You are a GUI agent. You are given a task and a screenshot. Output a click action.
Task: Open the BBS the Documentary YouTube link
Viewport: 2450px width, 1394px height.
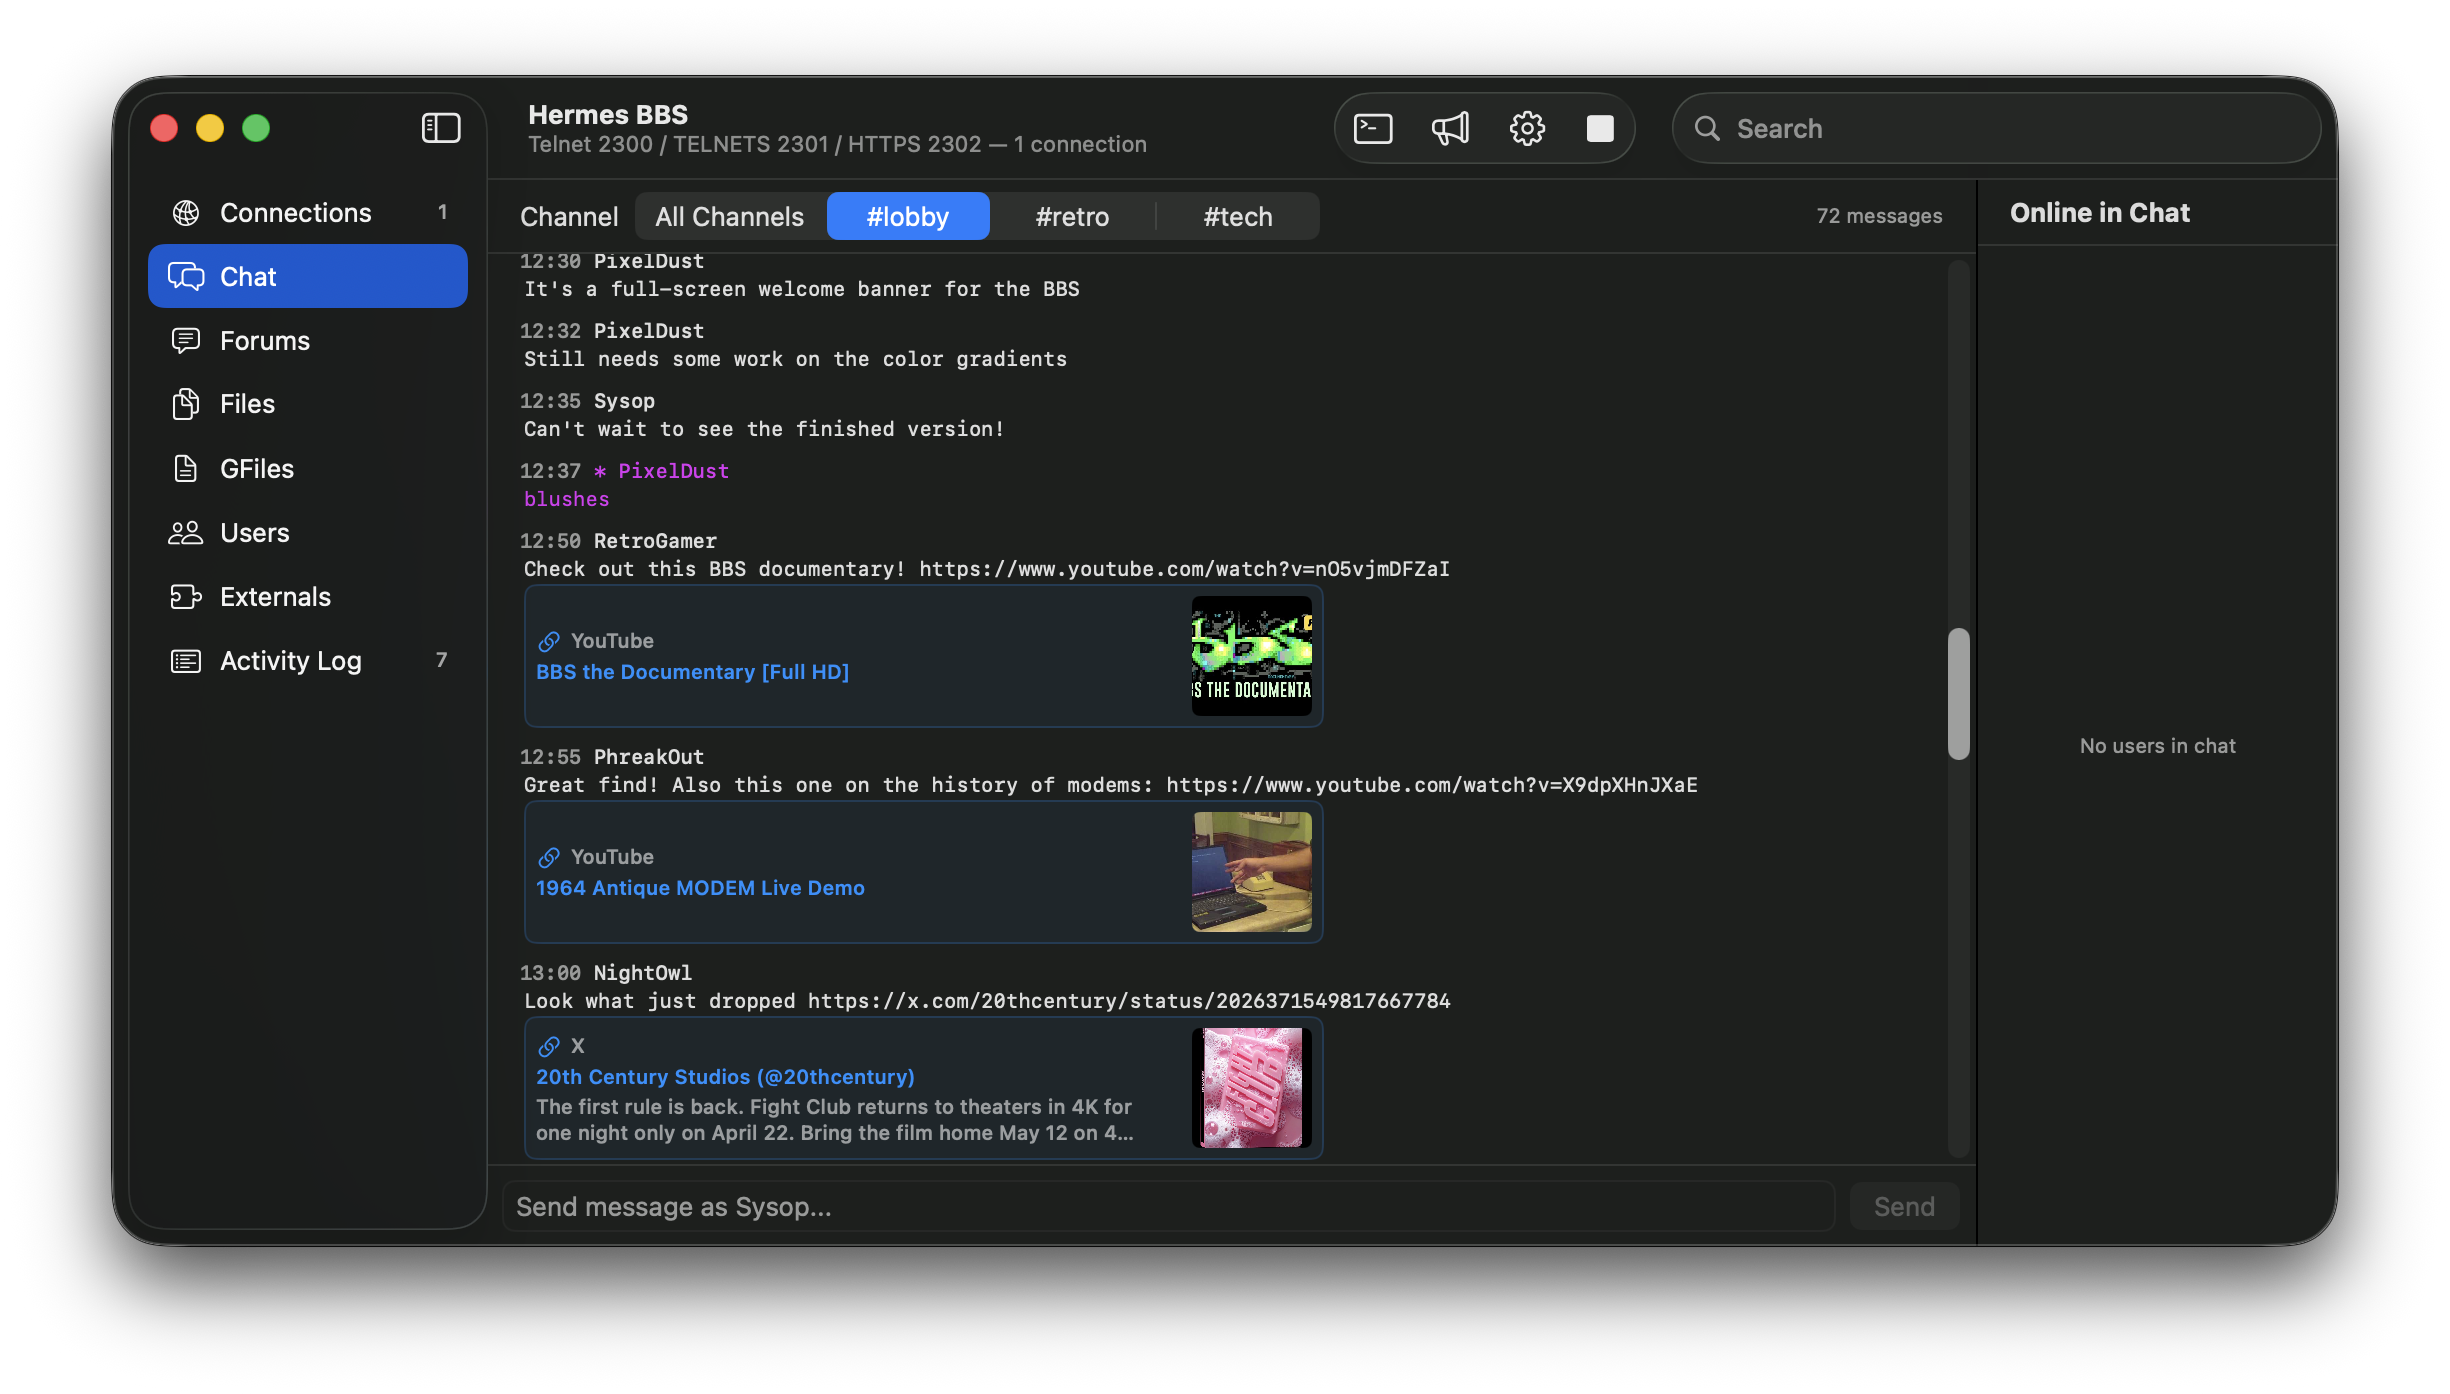692,671
